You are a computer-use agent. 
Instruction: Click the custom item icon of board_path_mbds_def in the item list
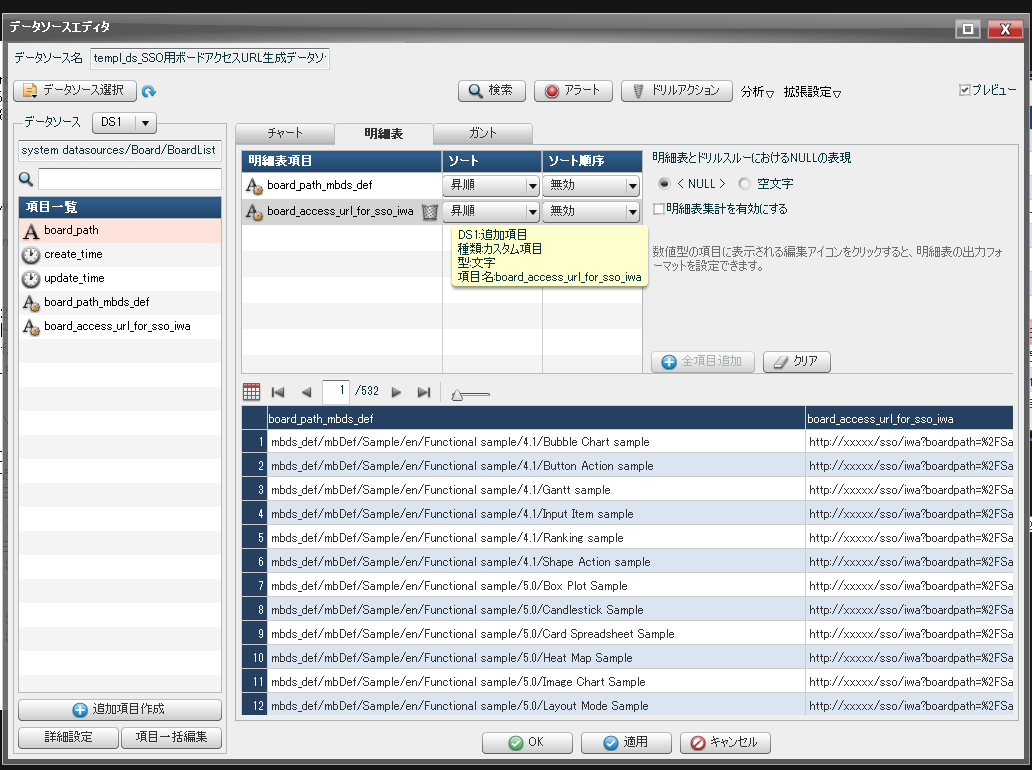(31, 303)
